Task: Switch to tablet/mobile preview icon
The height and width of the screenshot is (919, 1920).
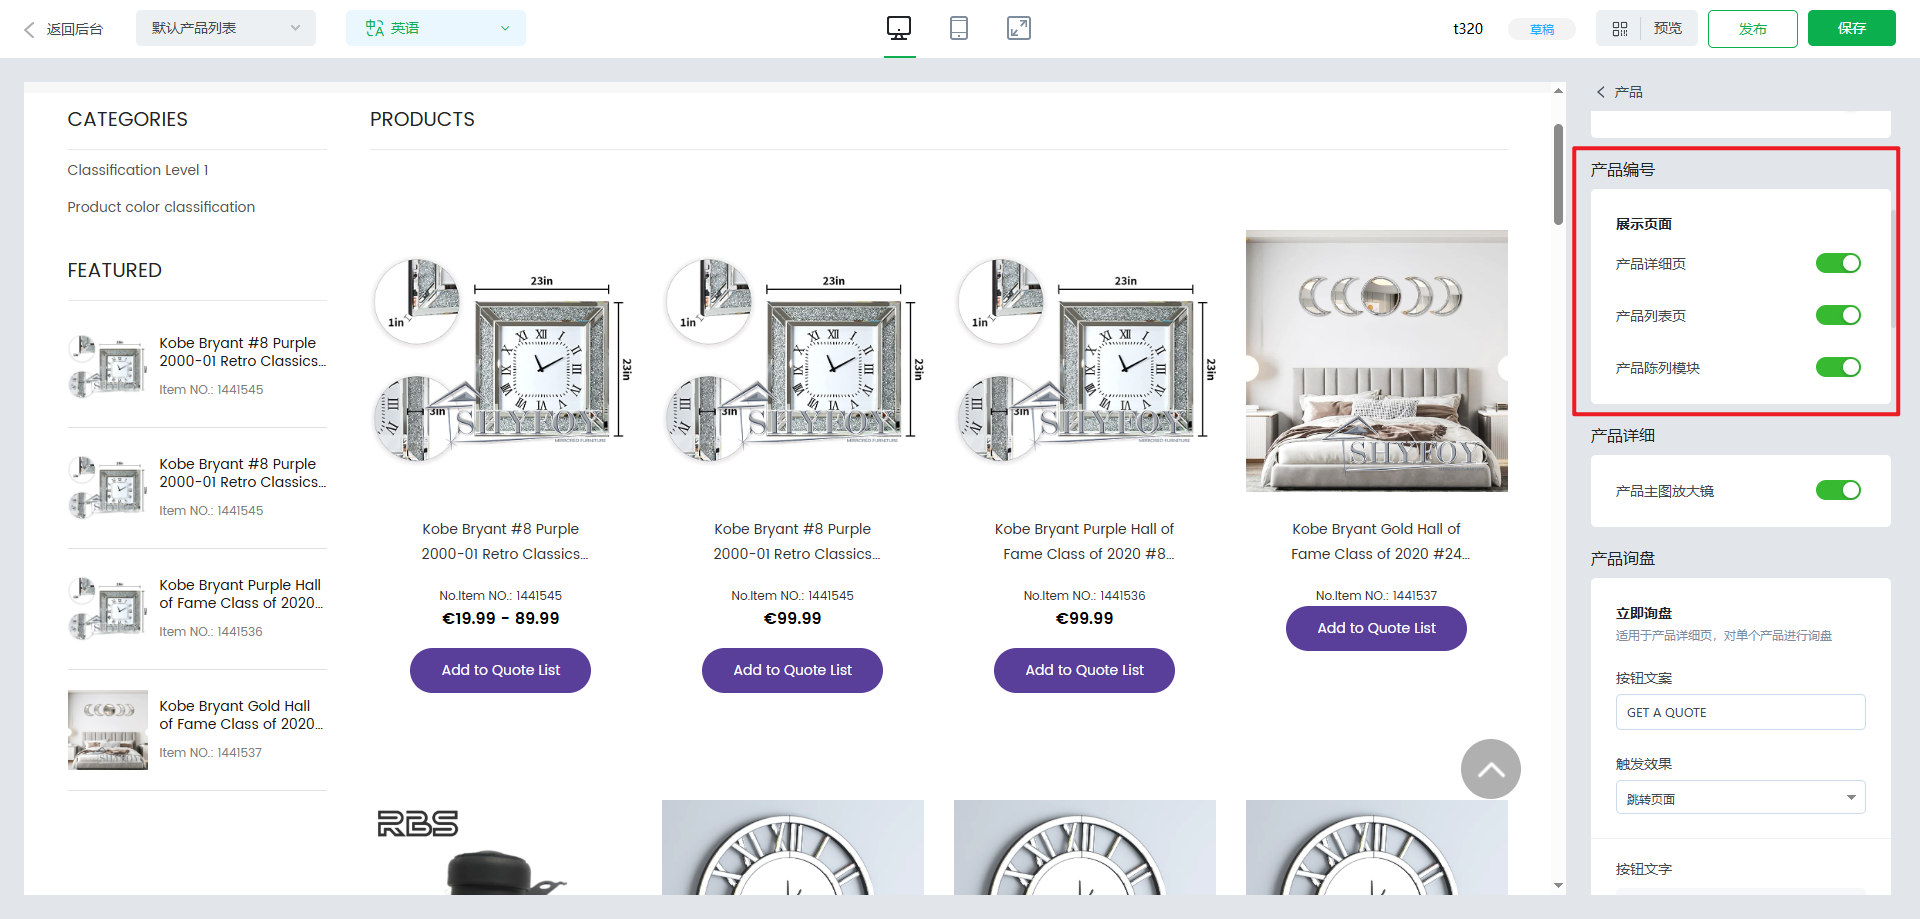Action: click(x=958, y=28)
